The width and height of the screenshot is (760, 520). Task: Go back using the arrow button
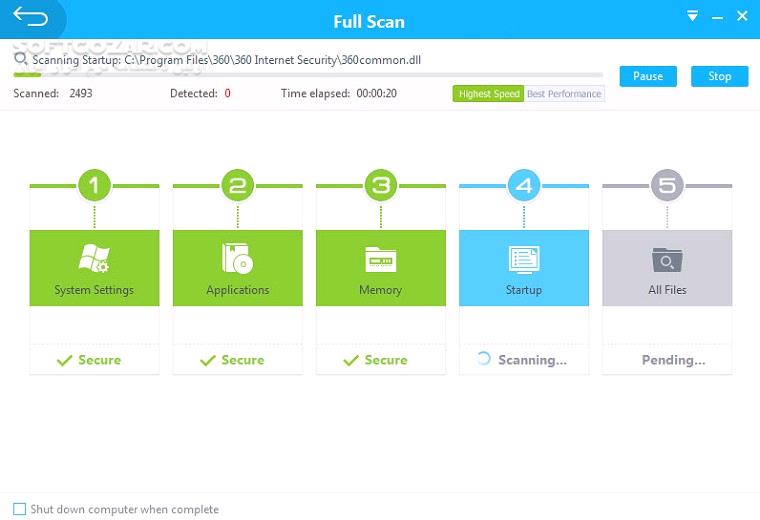[31, 17]
